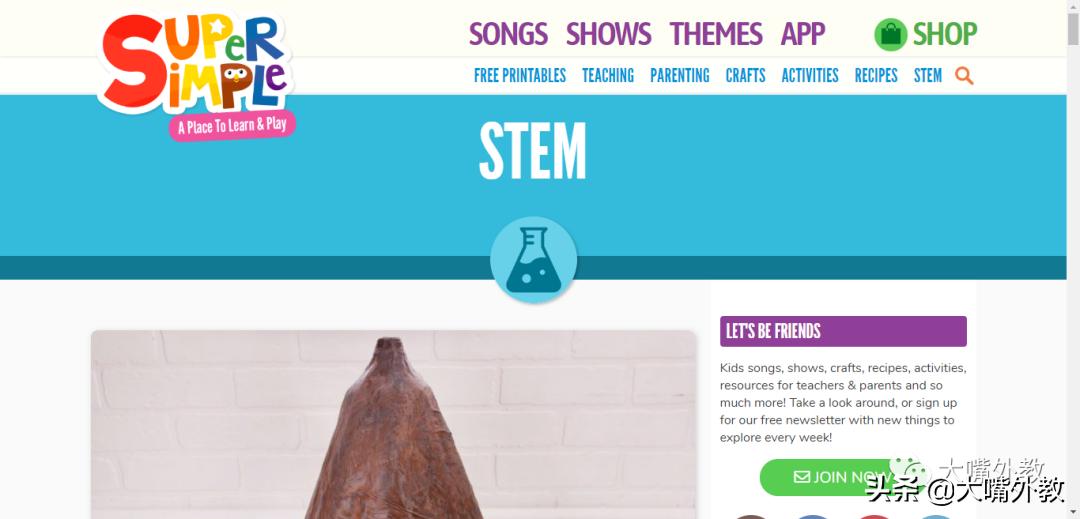Open FREE PRINTABLES page
The width and height of the screenshot is (1080, 519).
tap(520, 76)
